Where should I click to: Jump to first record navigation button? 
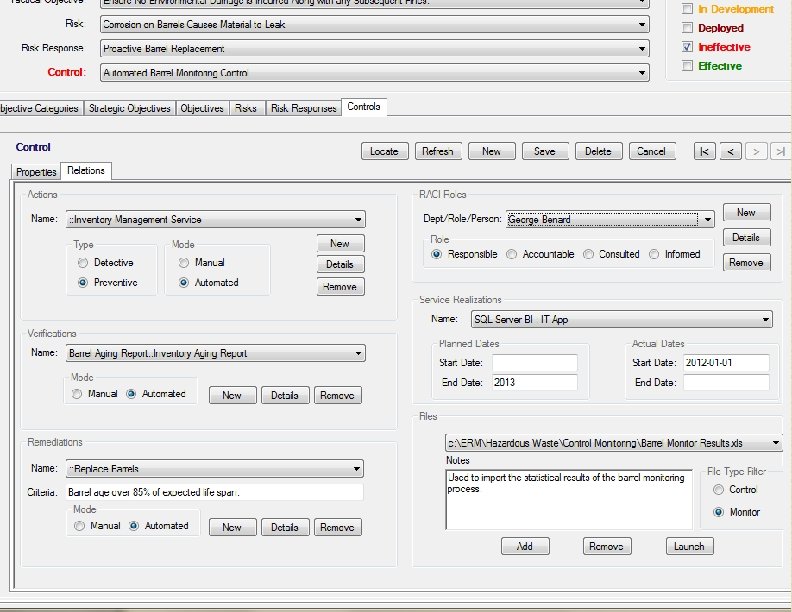(705, 151)
